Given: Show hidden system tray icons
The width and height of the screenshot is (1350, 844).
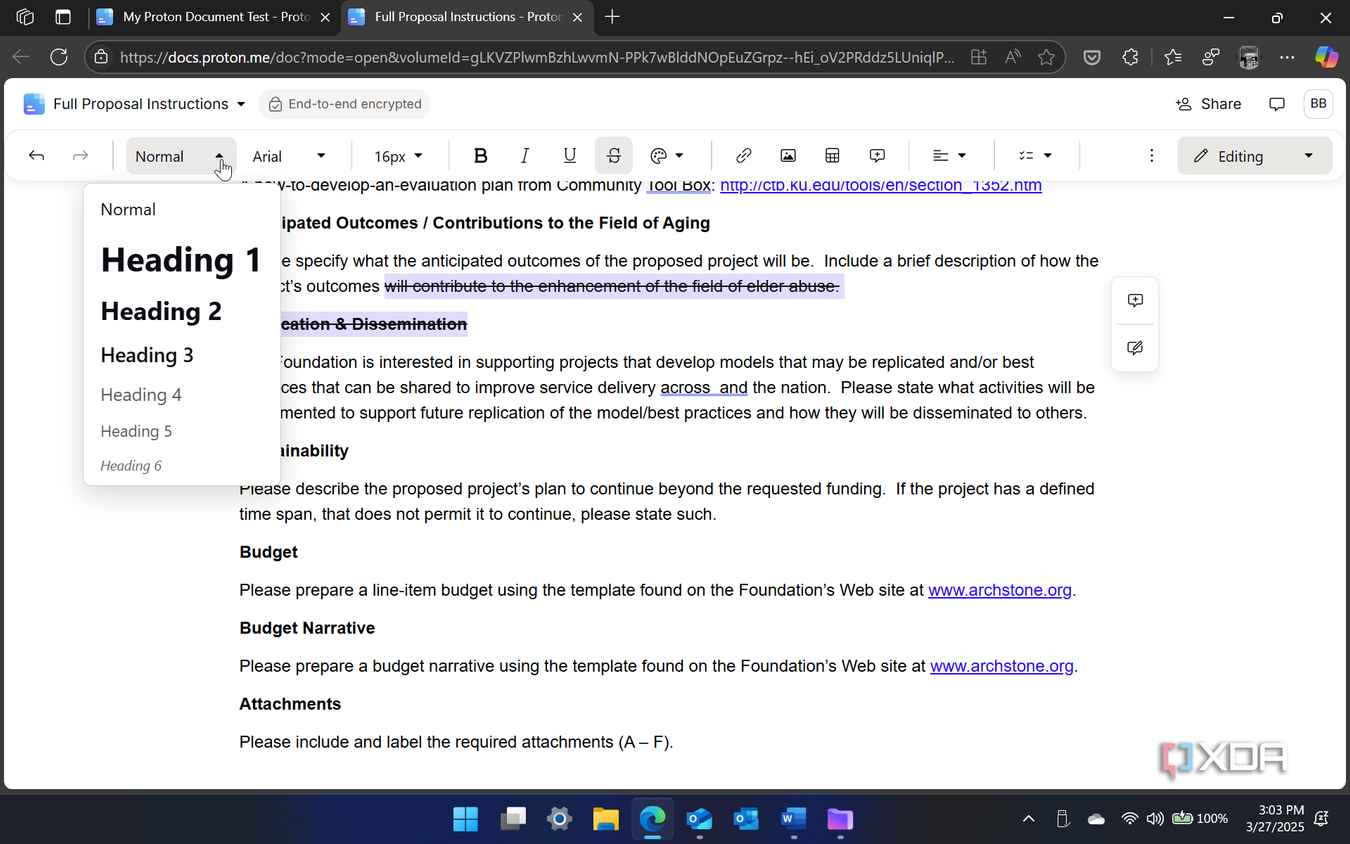Looking at the screenshot, I should (x=1028, y=819).
